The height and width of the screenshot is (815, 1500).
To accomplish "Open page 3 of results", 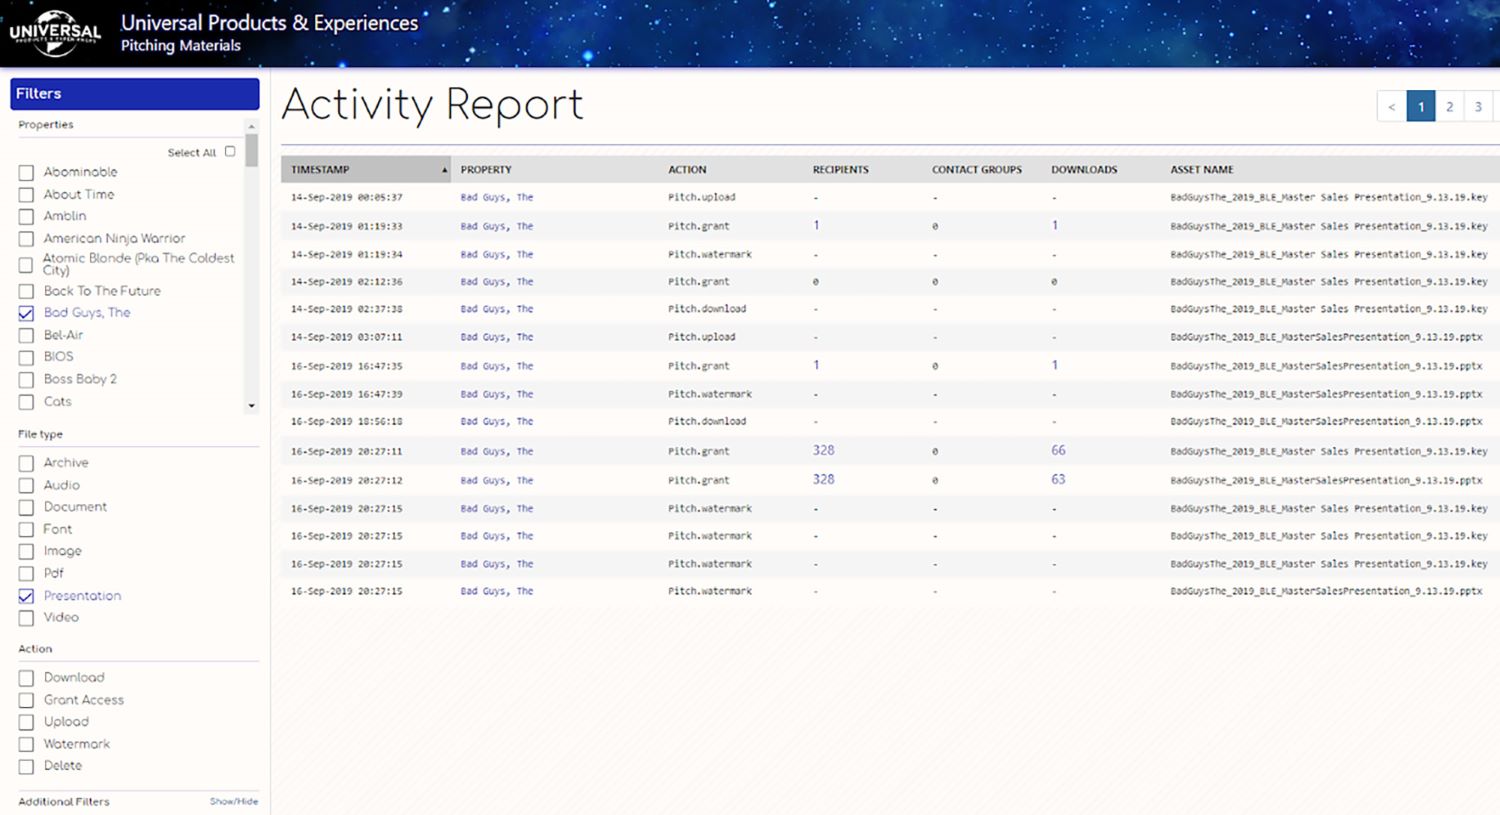I will tap(1478, 106).
